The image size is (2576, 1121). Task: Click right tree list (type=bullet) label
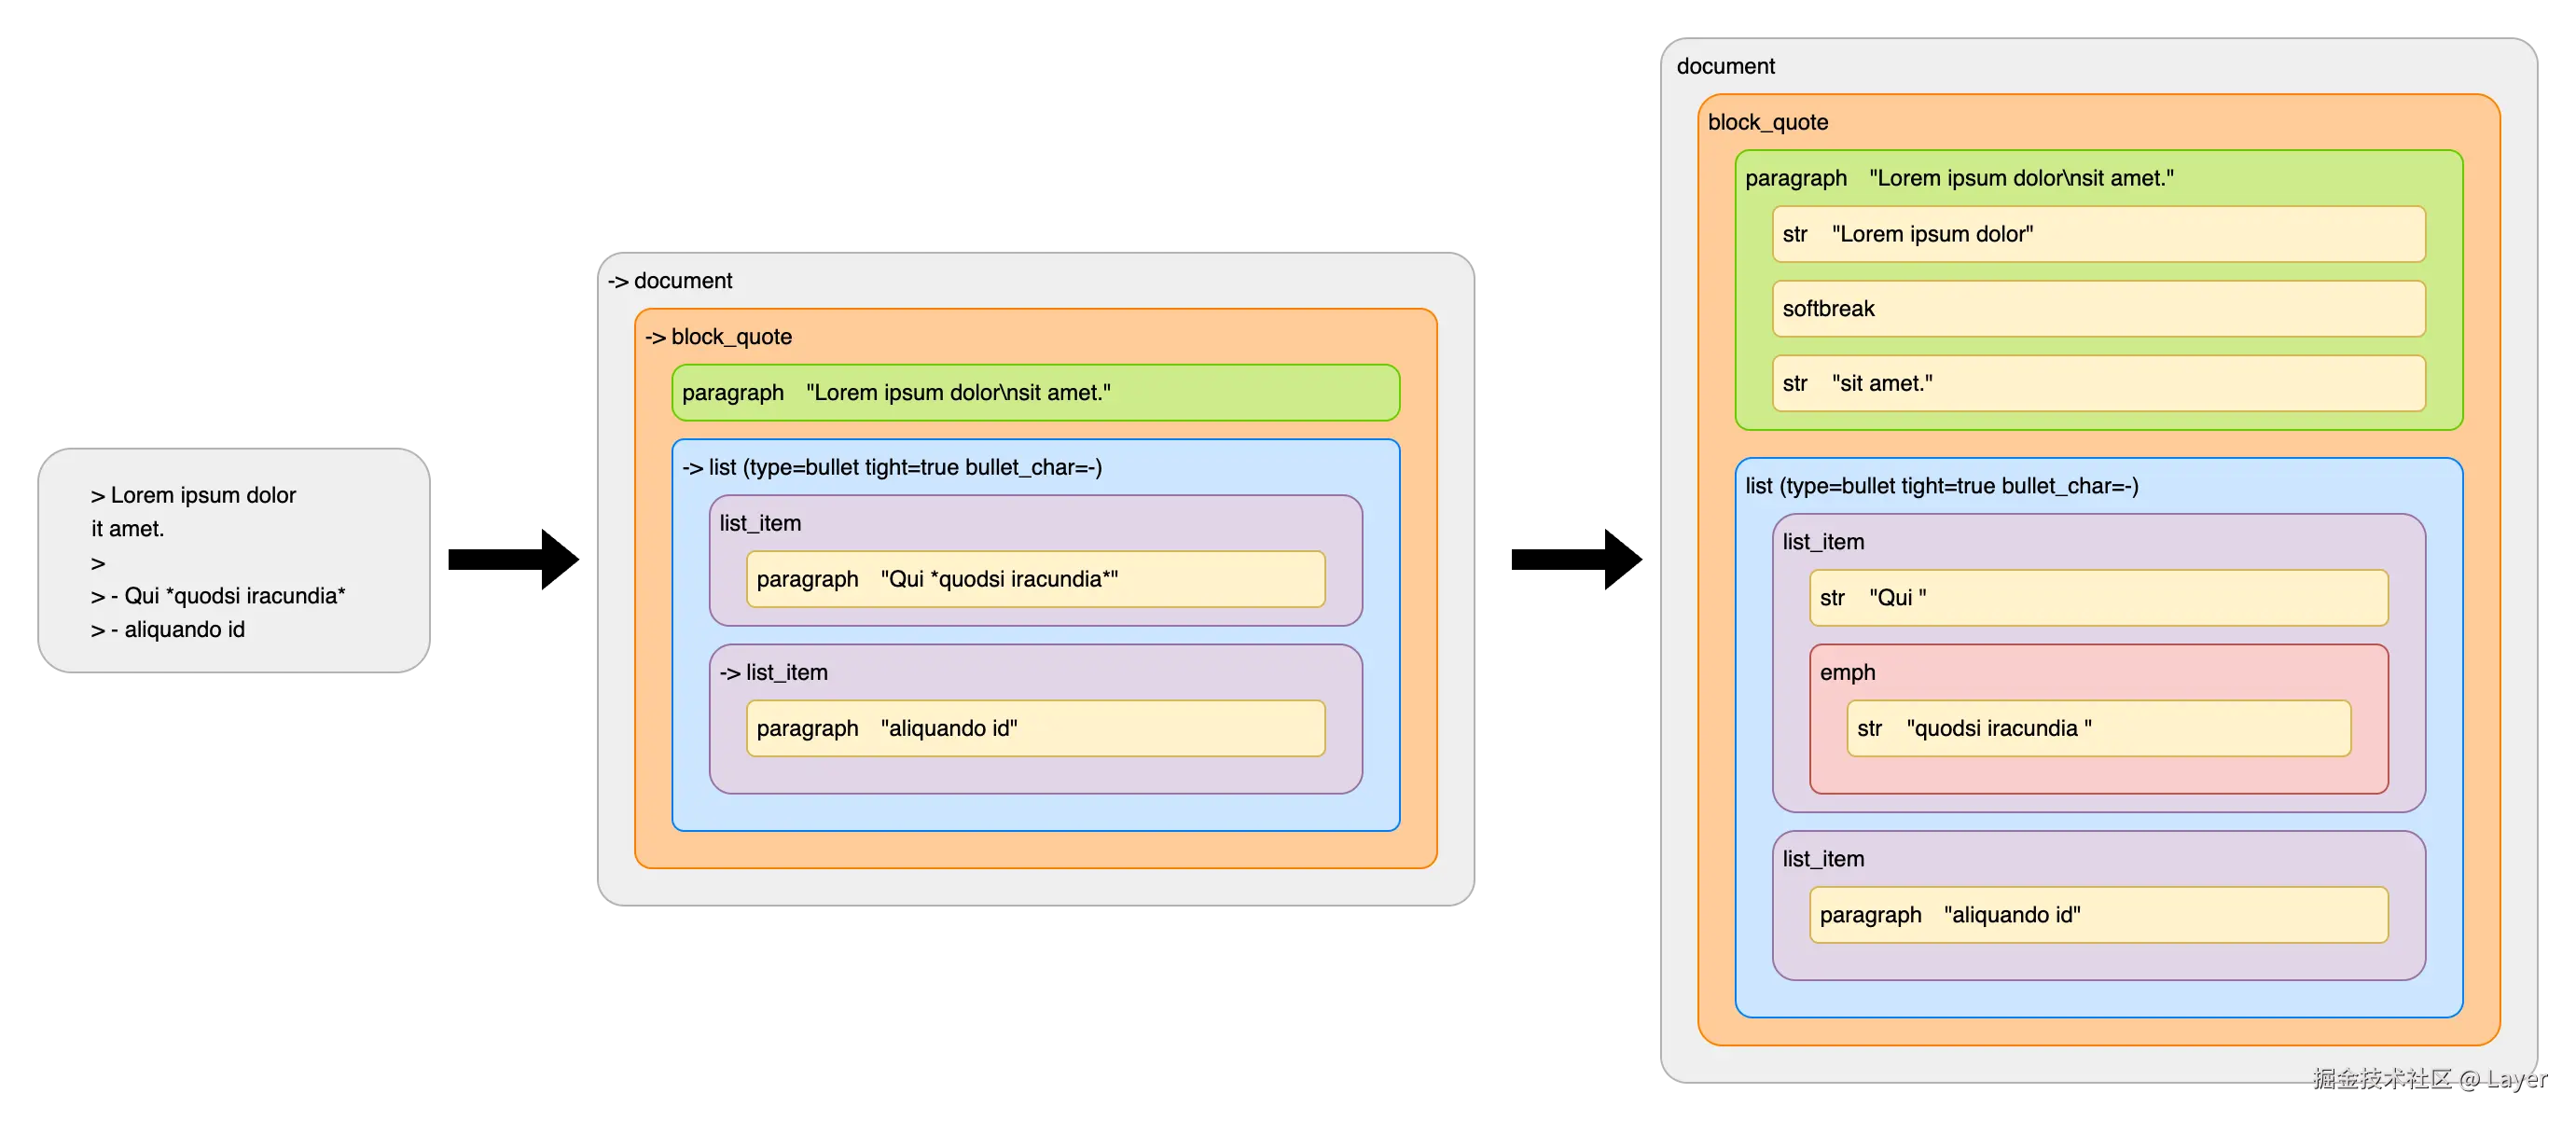point(1941,486)
